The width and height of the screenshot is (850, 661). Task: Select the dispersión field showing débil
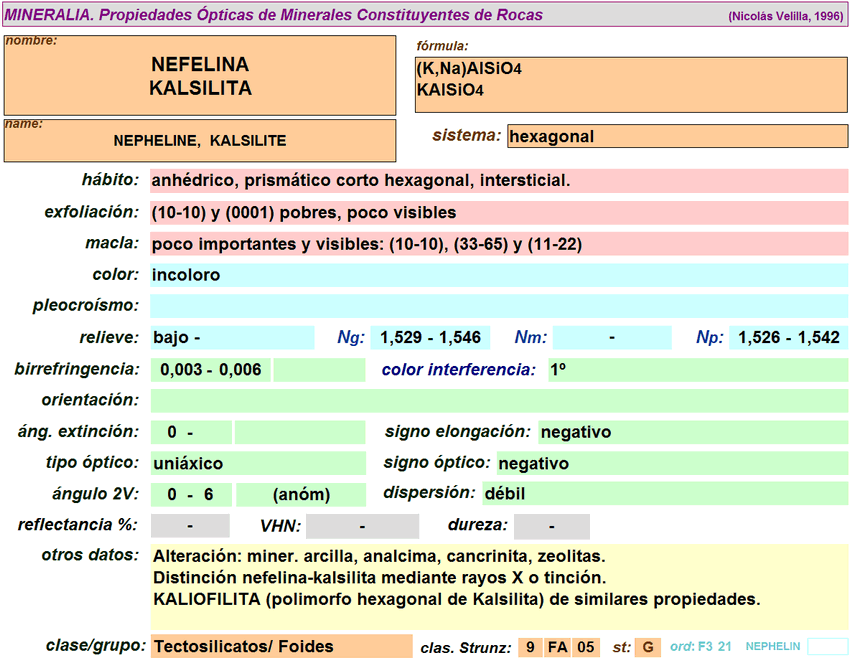click(664, 494)
